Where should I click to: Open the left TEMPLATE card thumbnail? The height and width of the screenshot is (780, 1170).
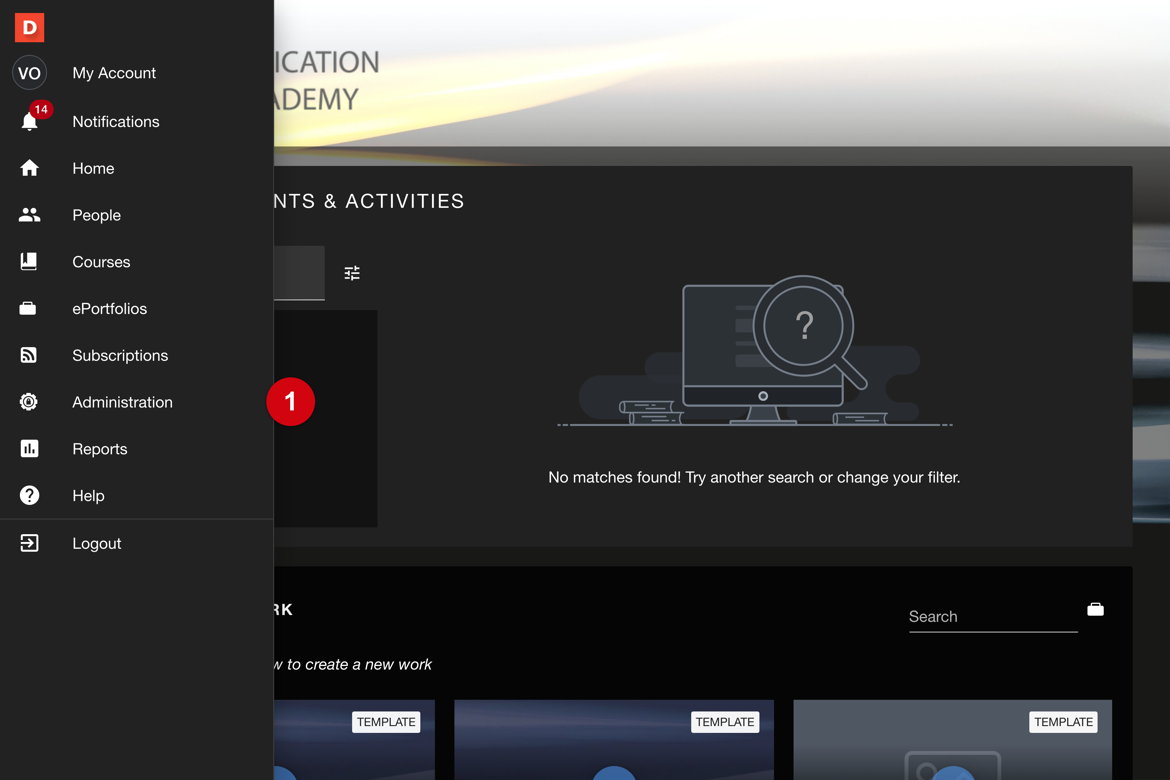click(354, 740)
